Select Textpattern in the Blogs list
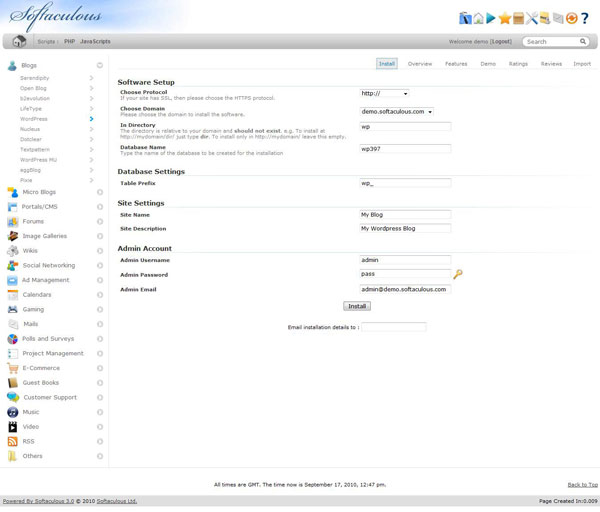 pyautogui.click(x=35, y=150)
